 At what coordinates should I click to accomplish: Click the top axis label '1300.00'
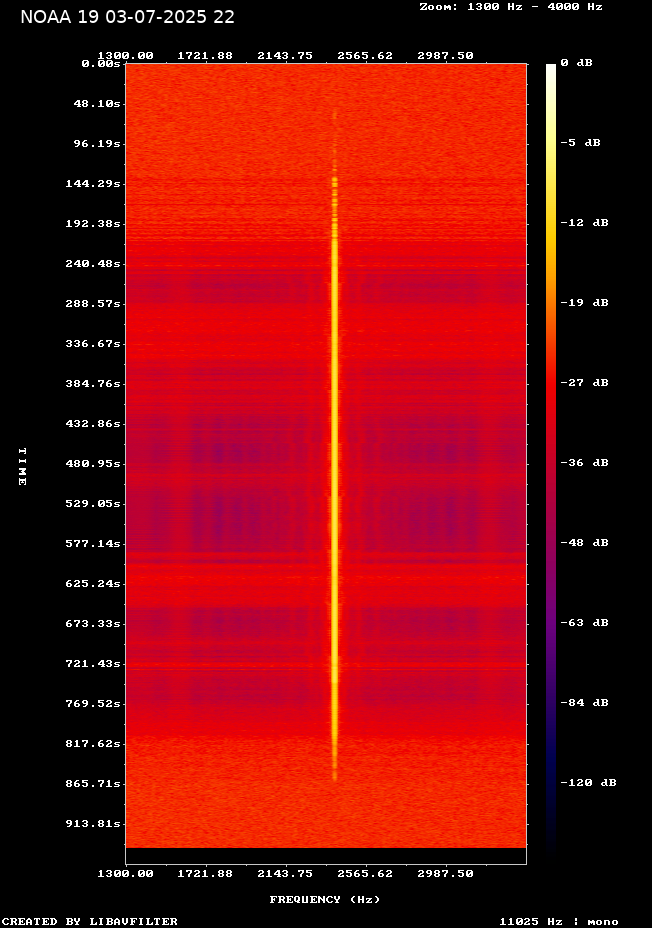[x=125, y=56]
